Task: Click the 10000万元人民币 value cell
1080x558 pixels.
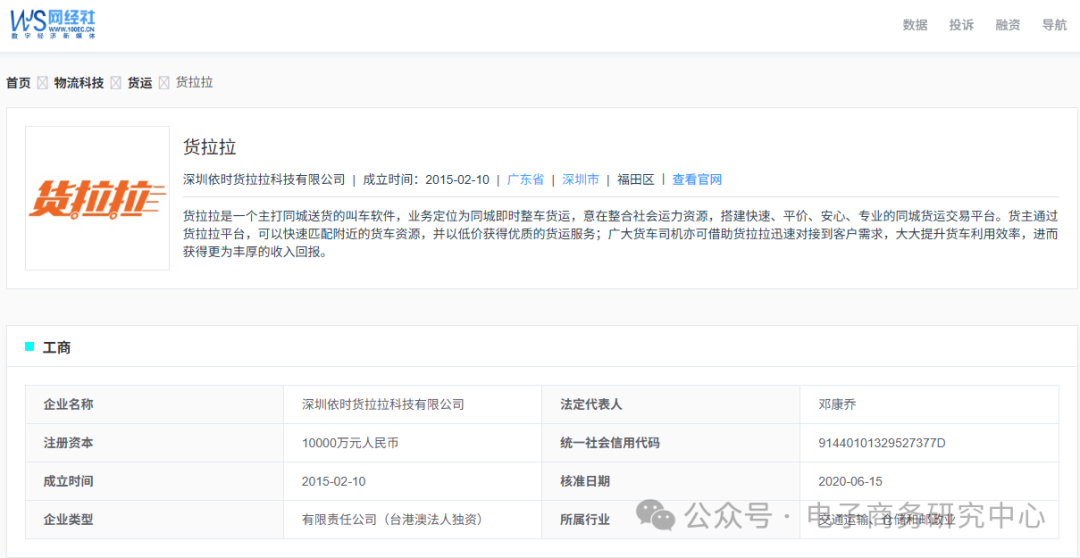Action: pyautogui.click(x=412, y=443)
